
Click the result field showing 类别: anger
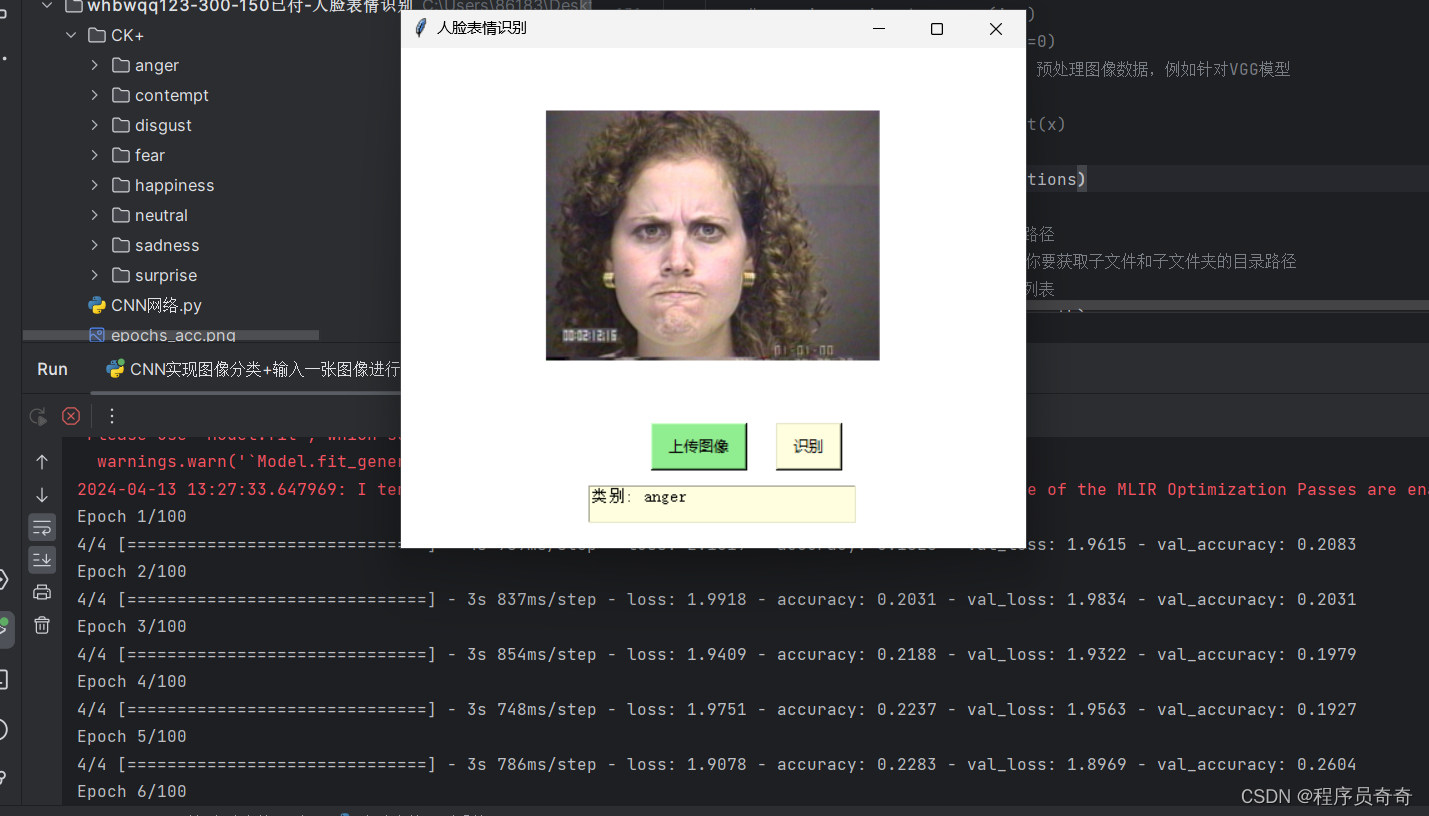pos(721,504)
